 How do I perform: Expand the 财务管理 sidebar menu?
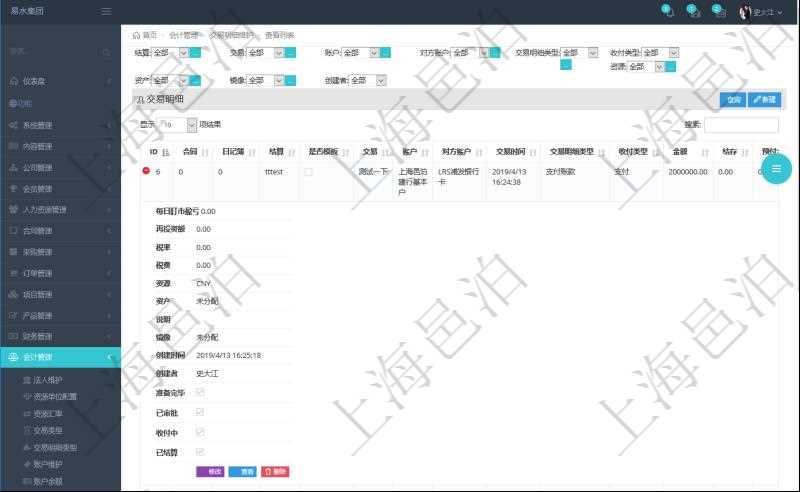tap(60, 336)
